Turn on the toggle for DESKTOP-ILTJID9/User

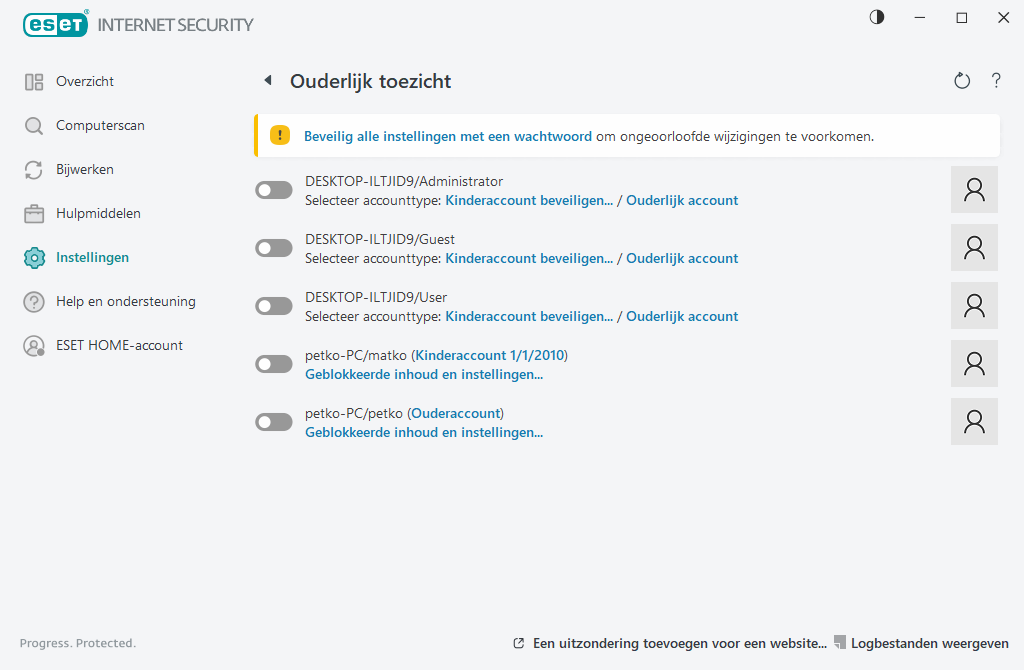point(274,306)
